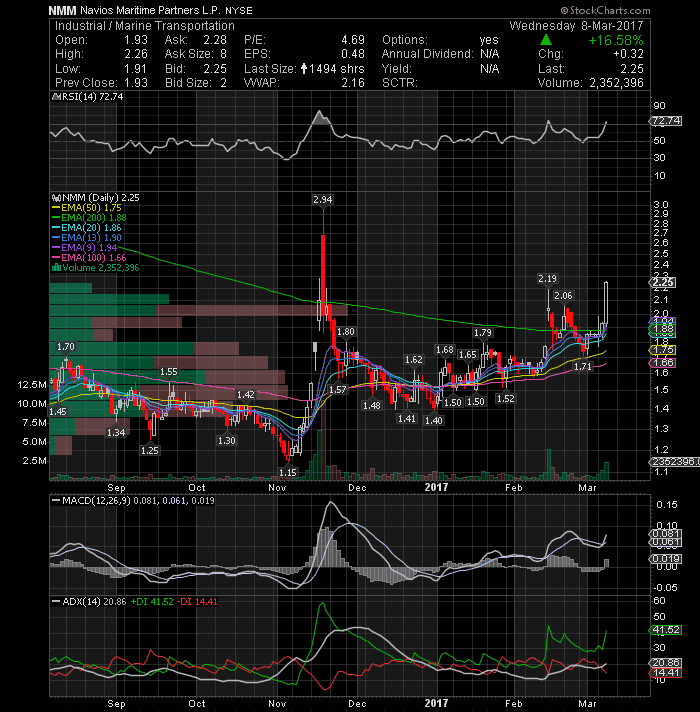
Task: Click the 1.52 price annotation
Action: tap(505, 399)
